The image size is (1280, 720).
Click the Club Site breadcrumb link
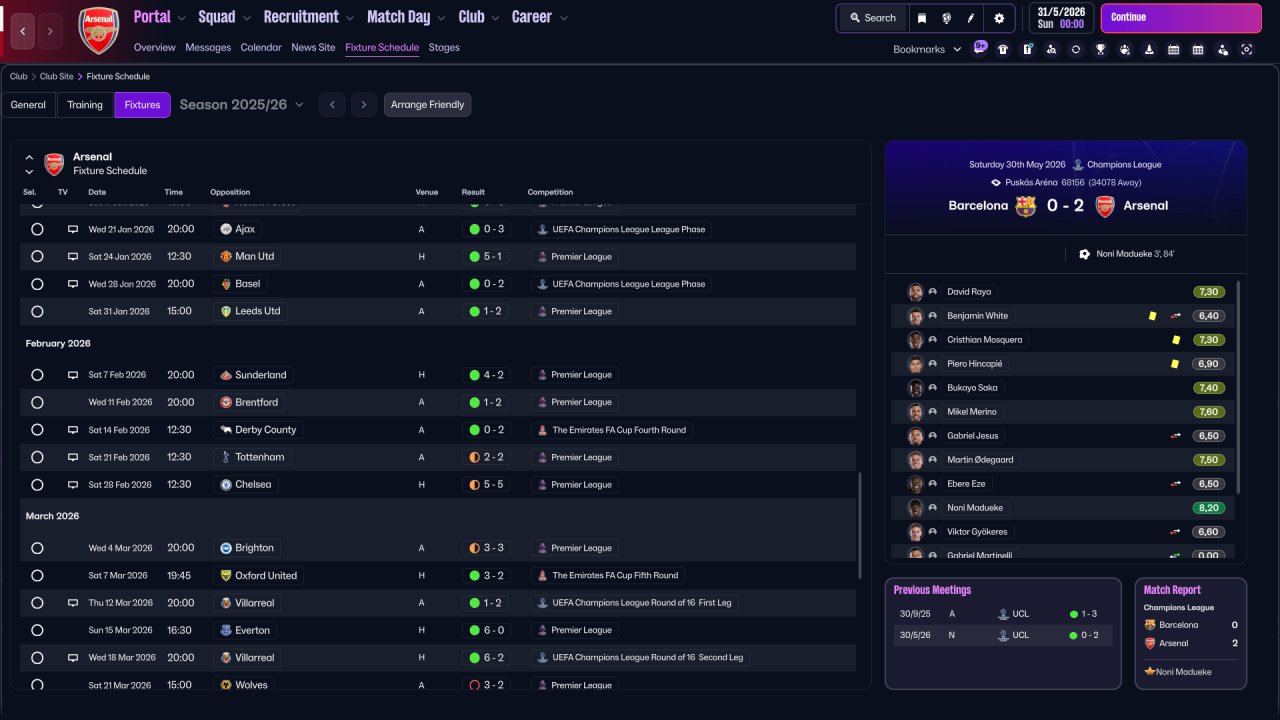[57, 77]
